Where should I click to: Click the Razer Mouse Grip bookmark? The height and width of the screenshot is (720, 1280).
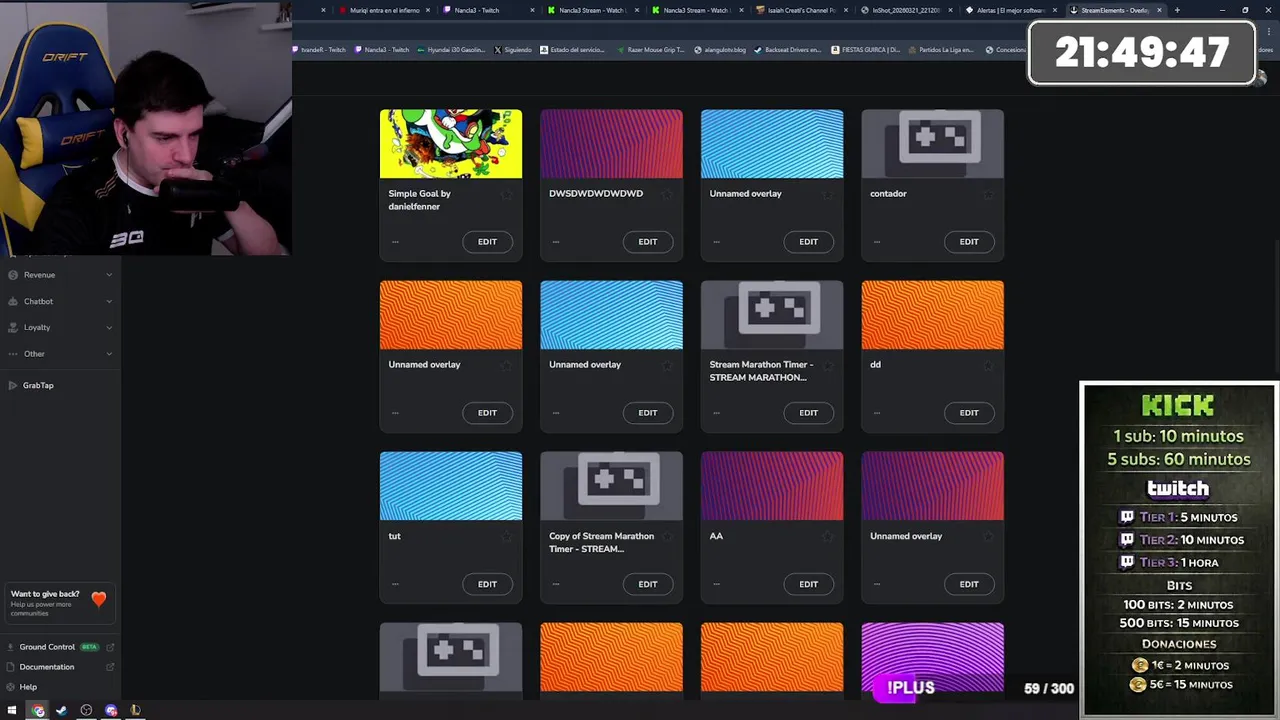pos(651,49)
